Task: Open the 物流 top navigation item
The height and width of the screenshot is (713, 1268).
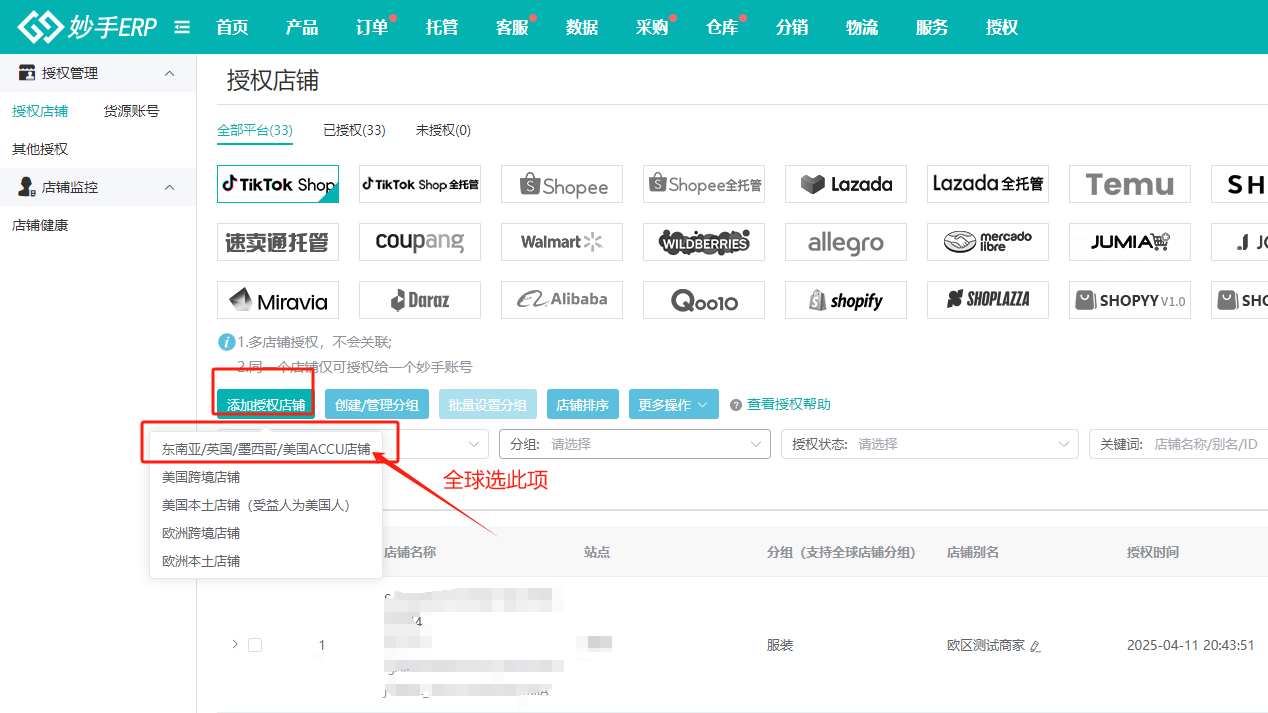Action: coord(862,27)
